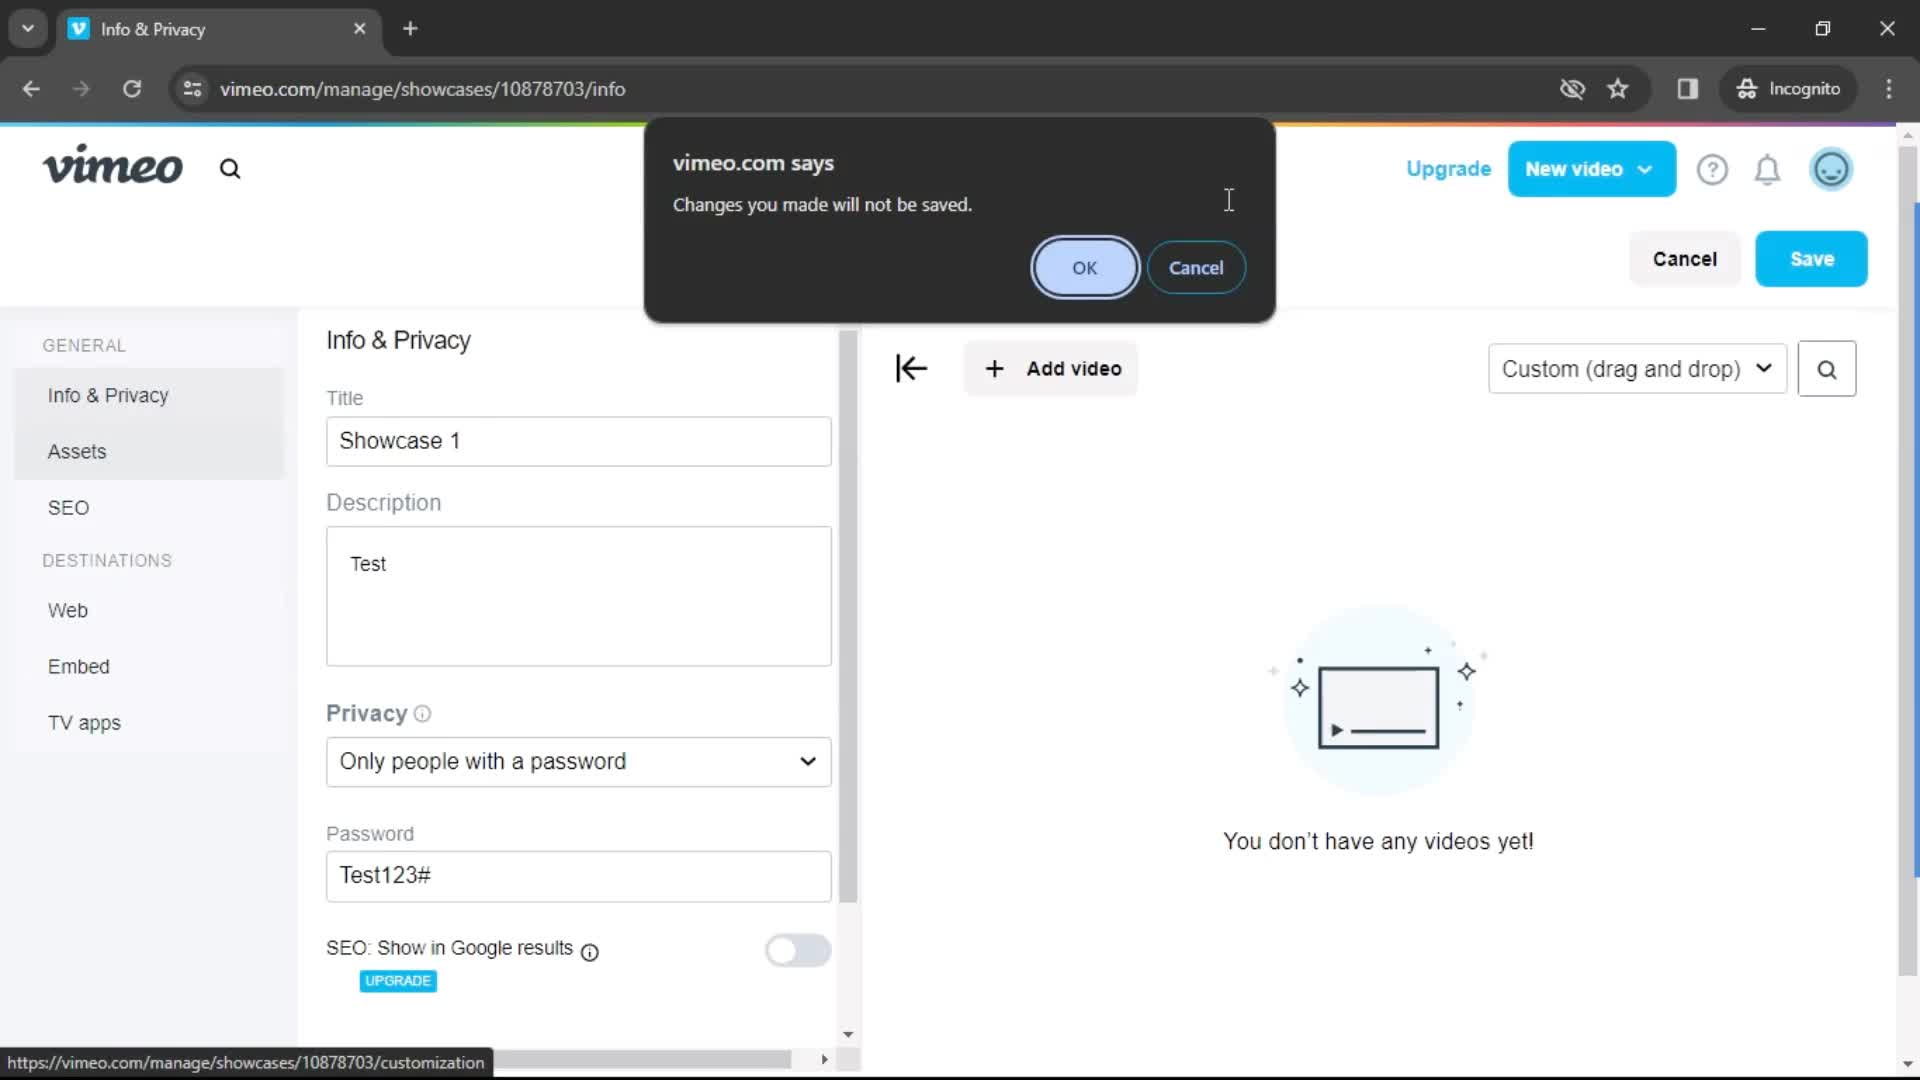
Task: Select Info & Privacy in the sidebar
Action: [x=149, y=396]
